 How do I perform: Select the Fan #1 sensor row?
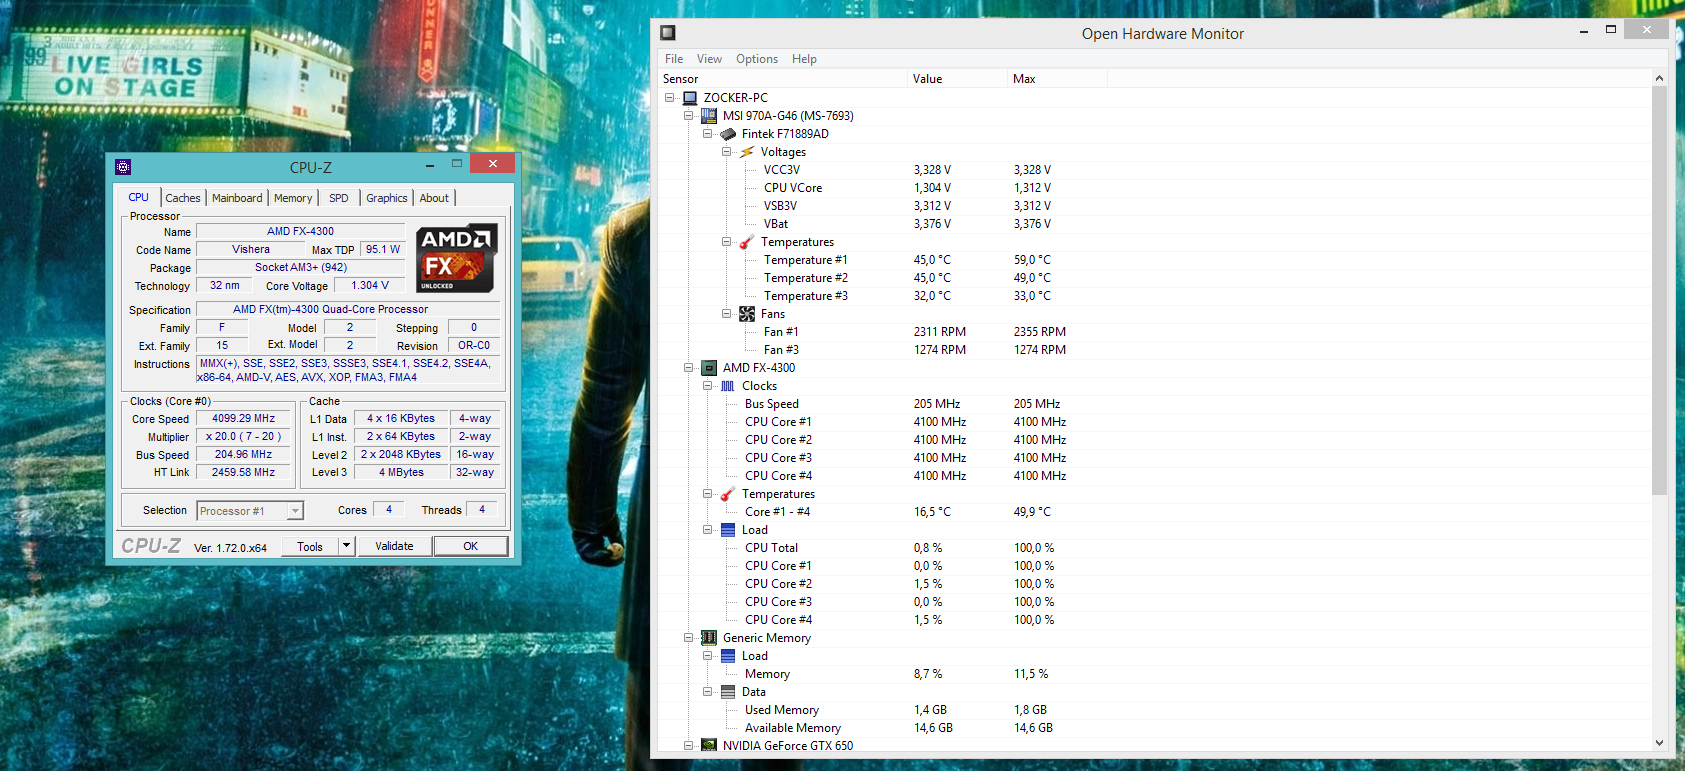pyautogui.click(x=1155, y=332)
